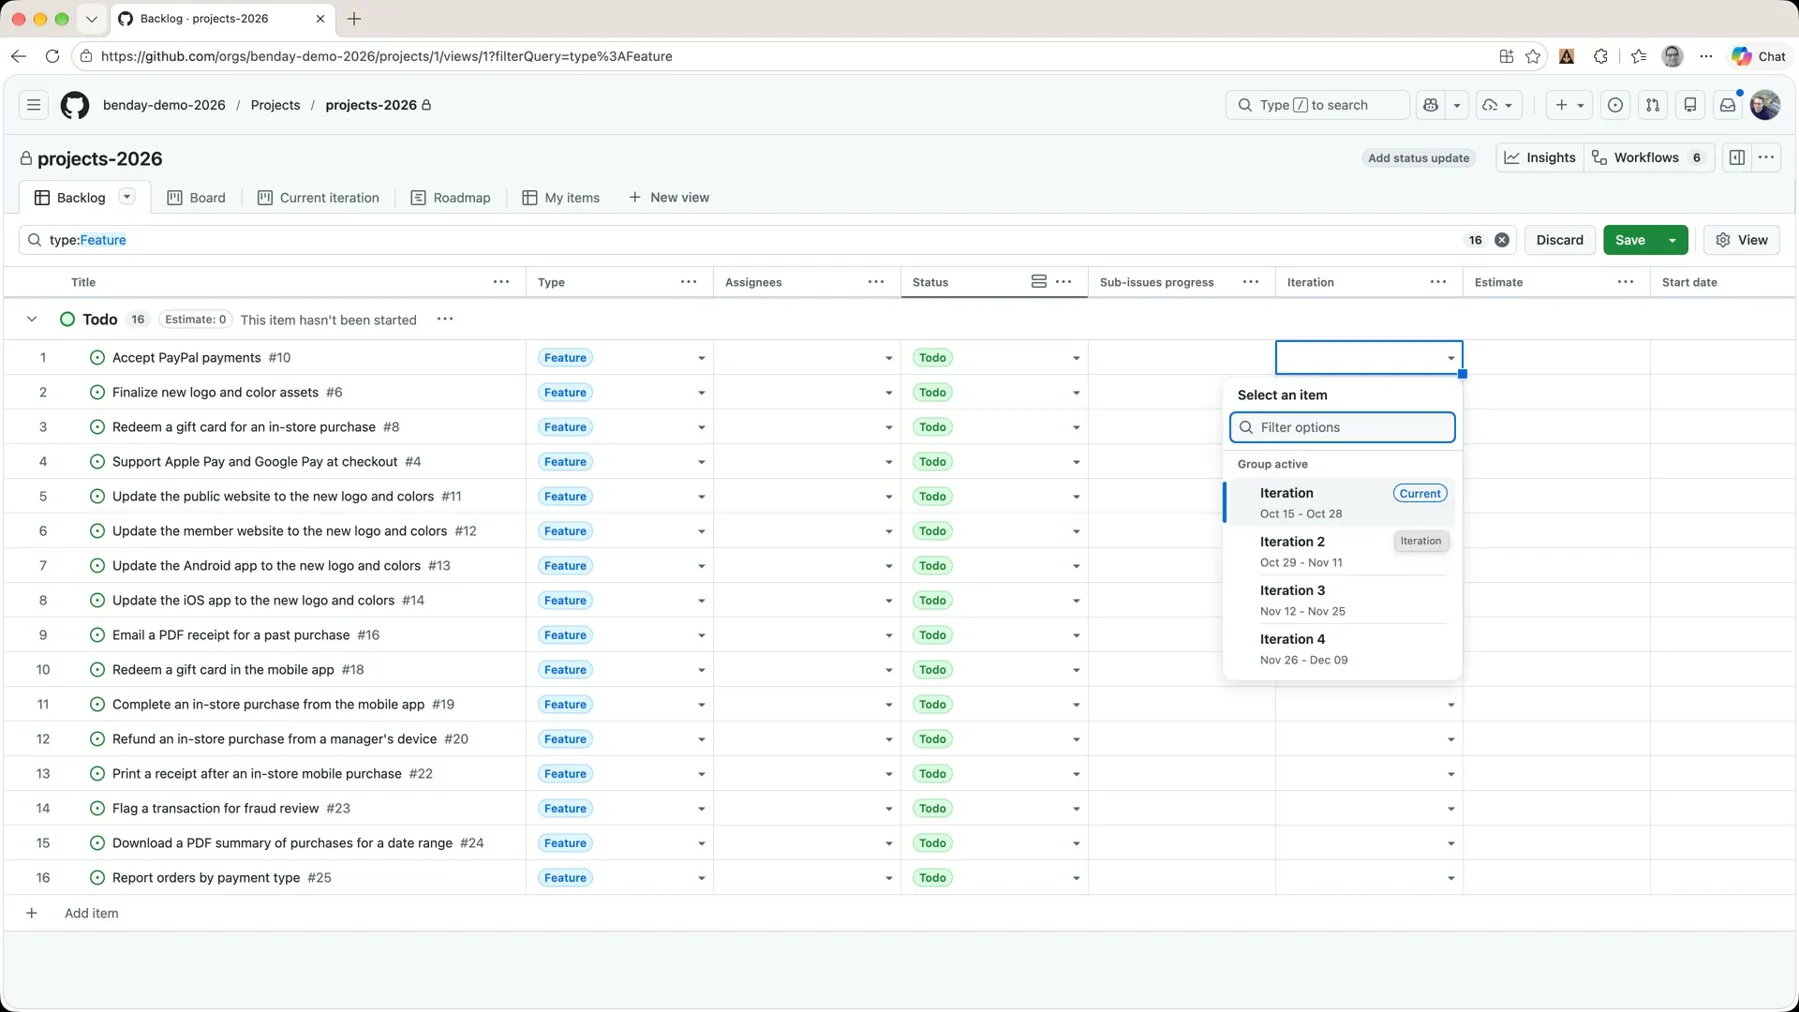This screenshot has height=1012, width=1799.
Task: Toggle the project details side panel icon
Action: [x=1737, y=158]
